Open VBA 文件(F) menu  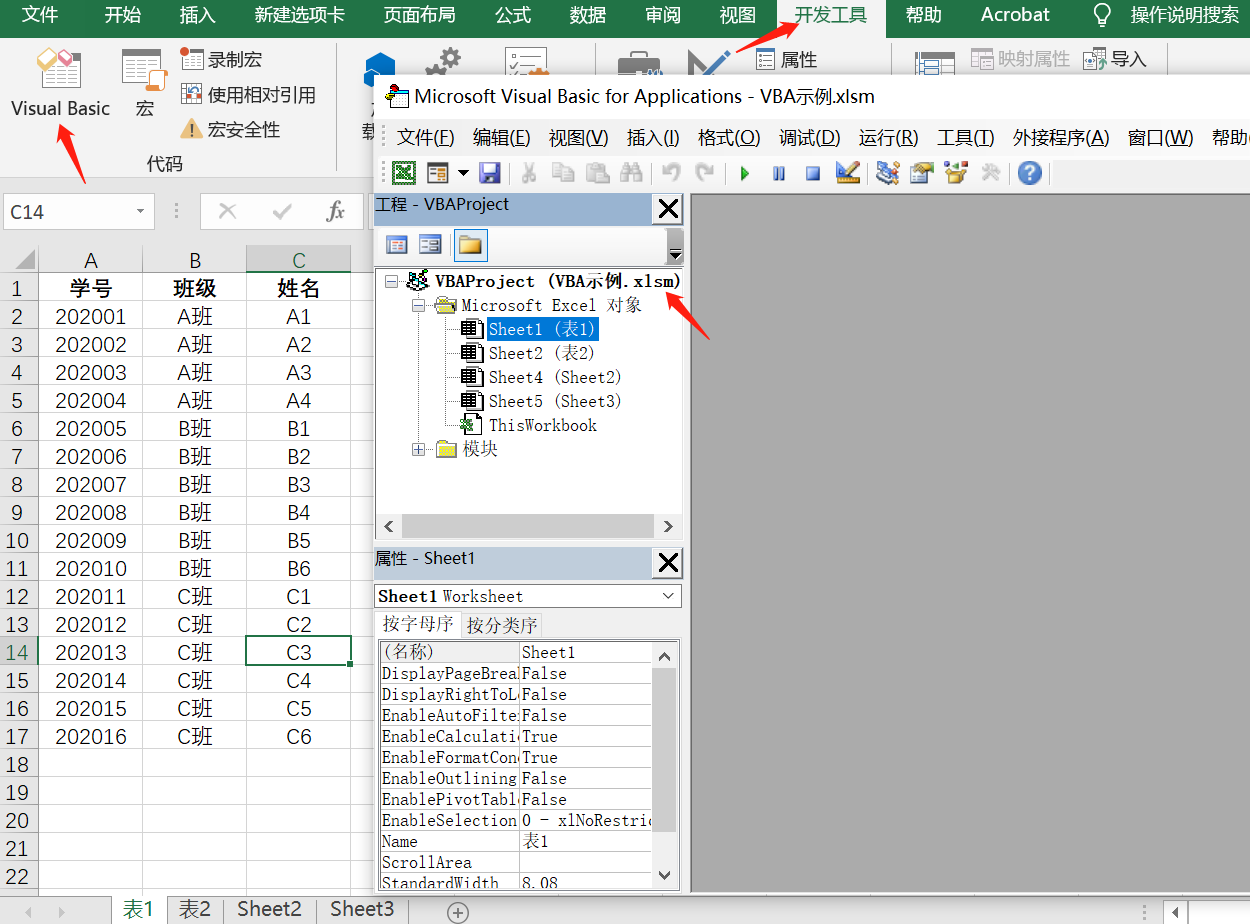[x=426, y=138]
